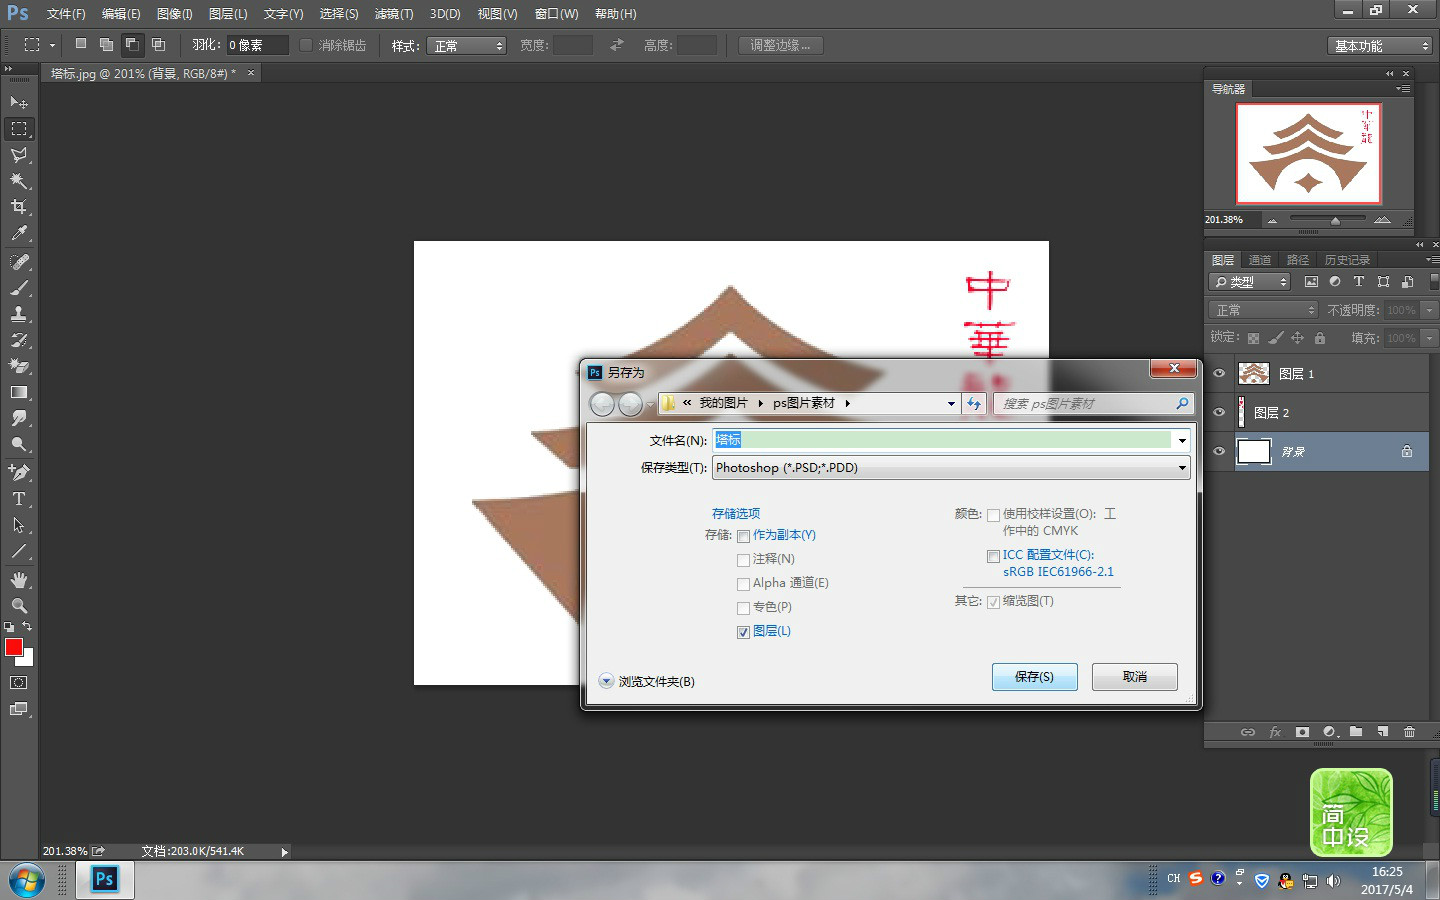
Task: Select the Crop tool
Action: 19,207
